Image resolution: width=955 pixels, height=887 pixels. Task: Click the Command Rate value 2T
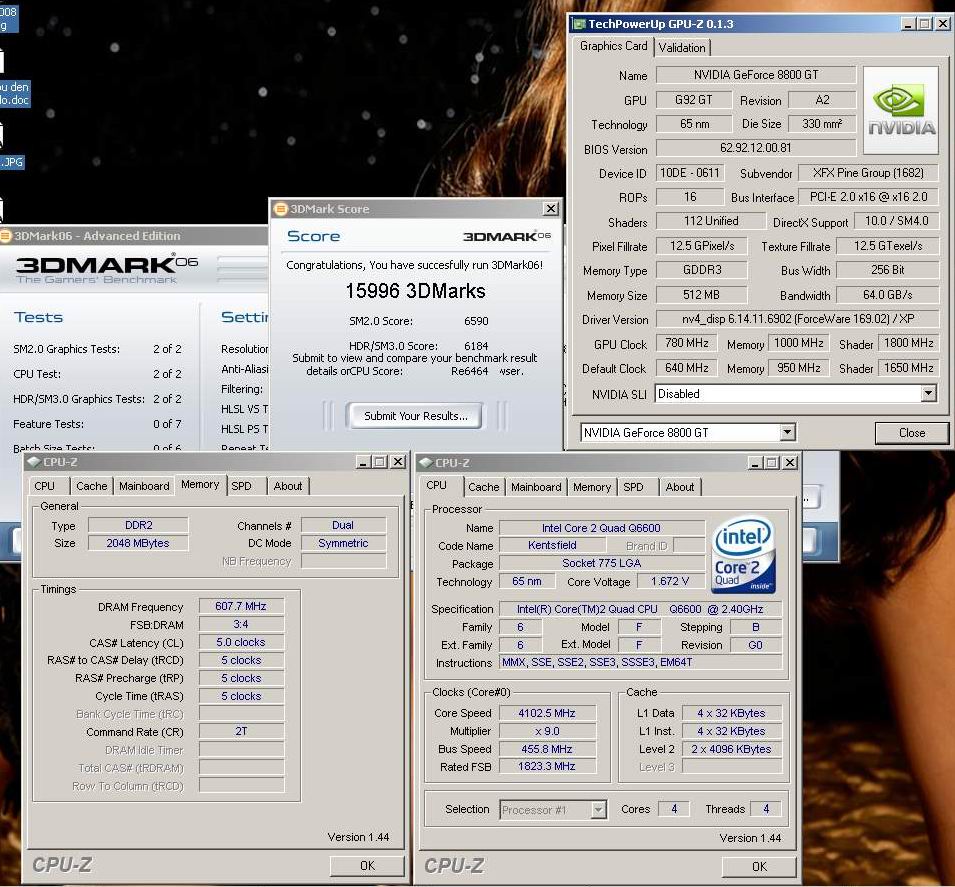pyautogui.click(x=241, y=732)
